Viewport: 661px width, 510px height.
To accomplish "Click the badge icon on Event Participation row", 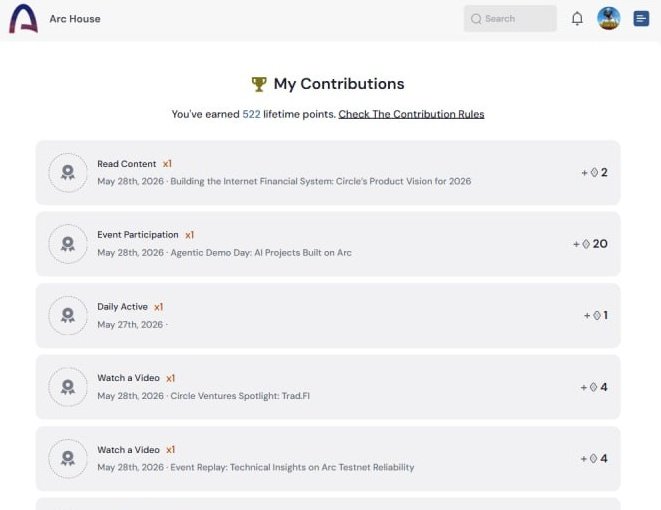I will pos(68,244).
